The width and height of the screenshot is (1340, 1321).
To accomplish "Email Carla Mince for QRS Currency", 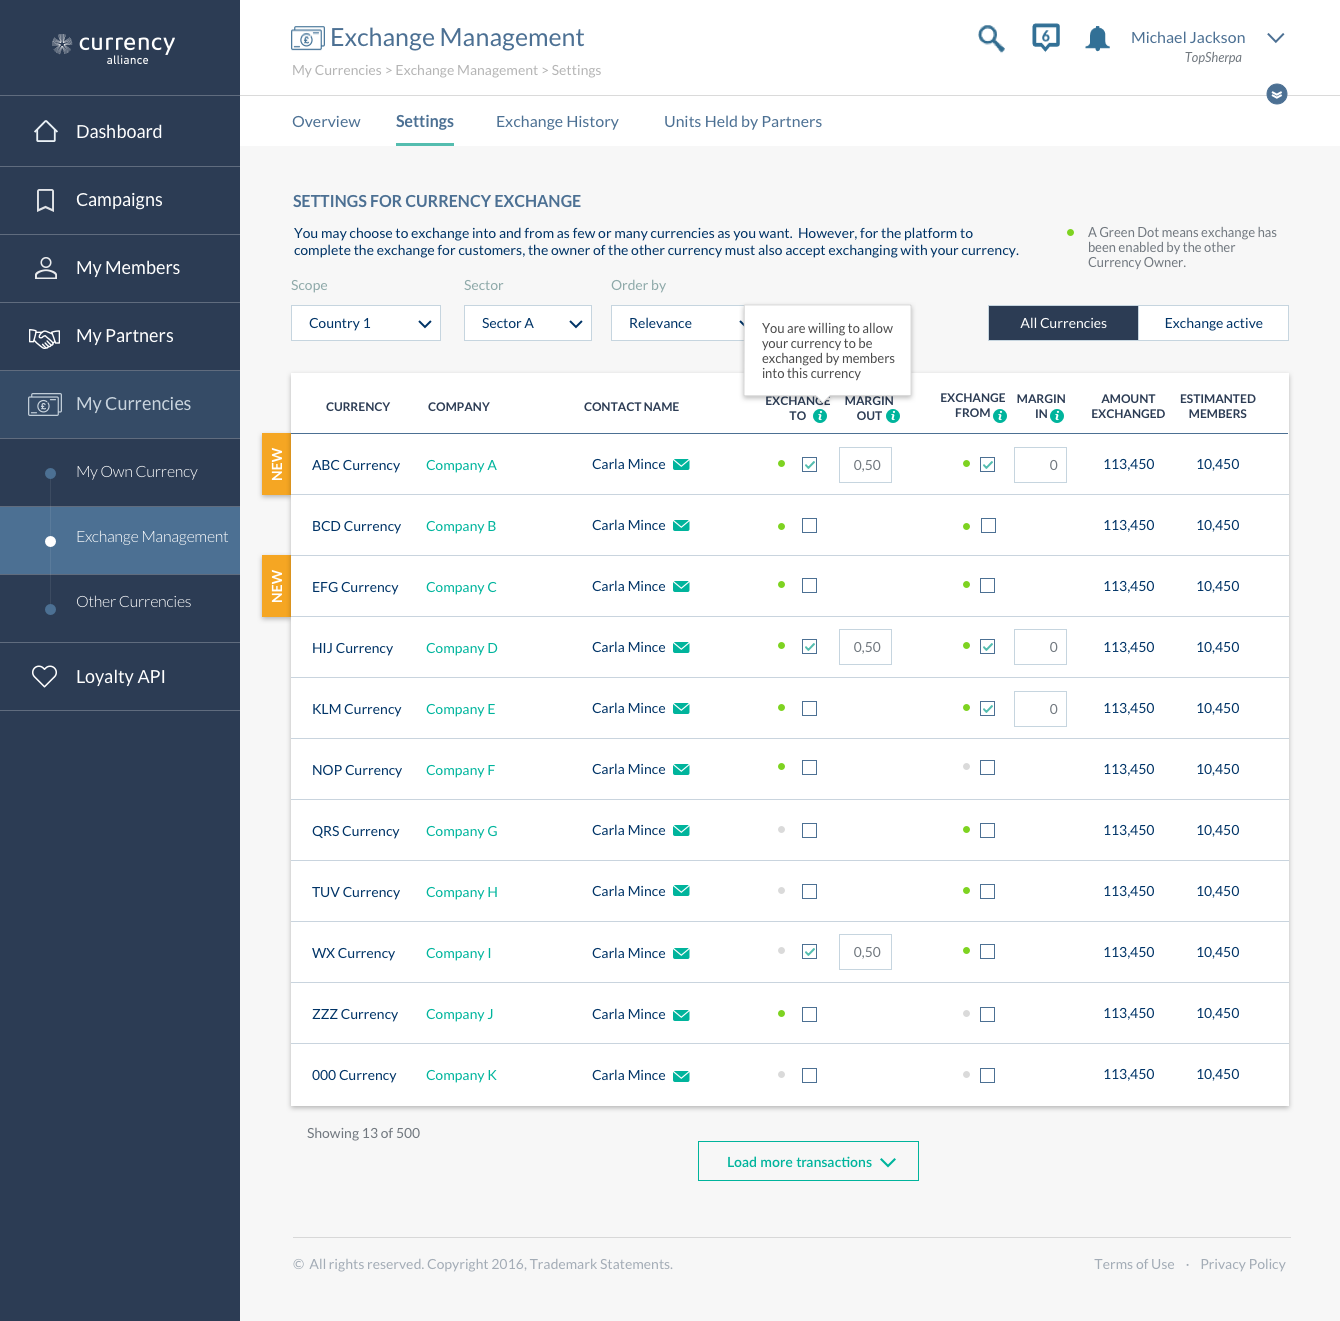I will coord(681,830).
